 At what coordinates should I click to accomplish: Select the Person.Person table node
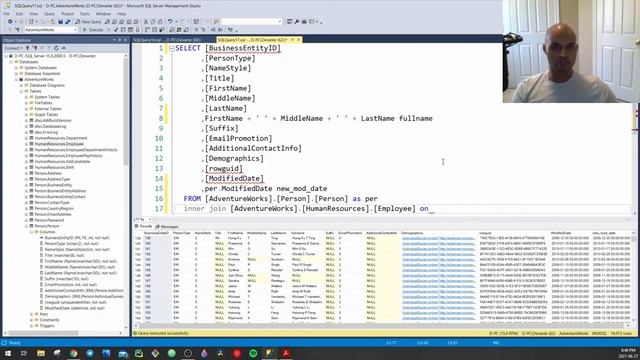pyautogui.click(x=47, y=226)
